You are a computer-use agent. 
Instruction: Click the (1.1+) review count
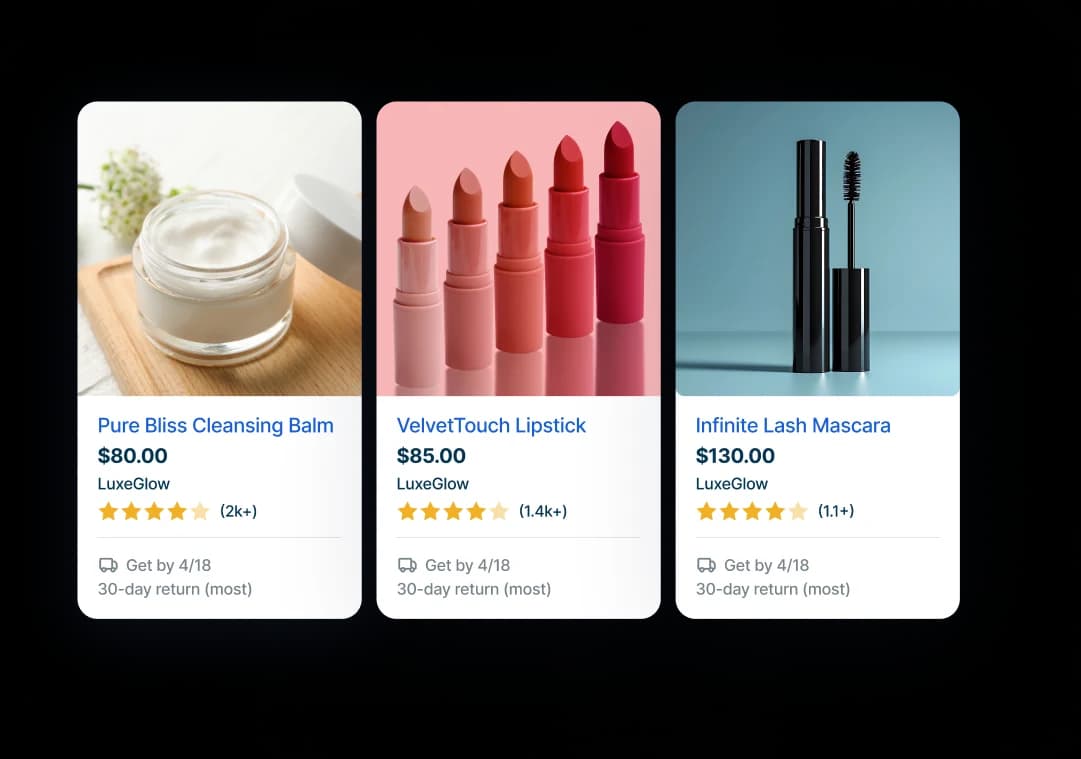[836, 511]
